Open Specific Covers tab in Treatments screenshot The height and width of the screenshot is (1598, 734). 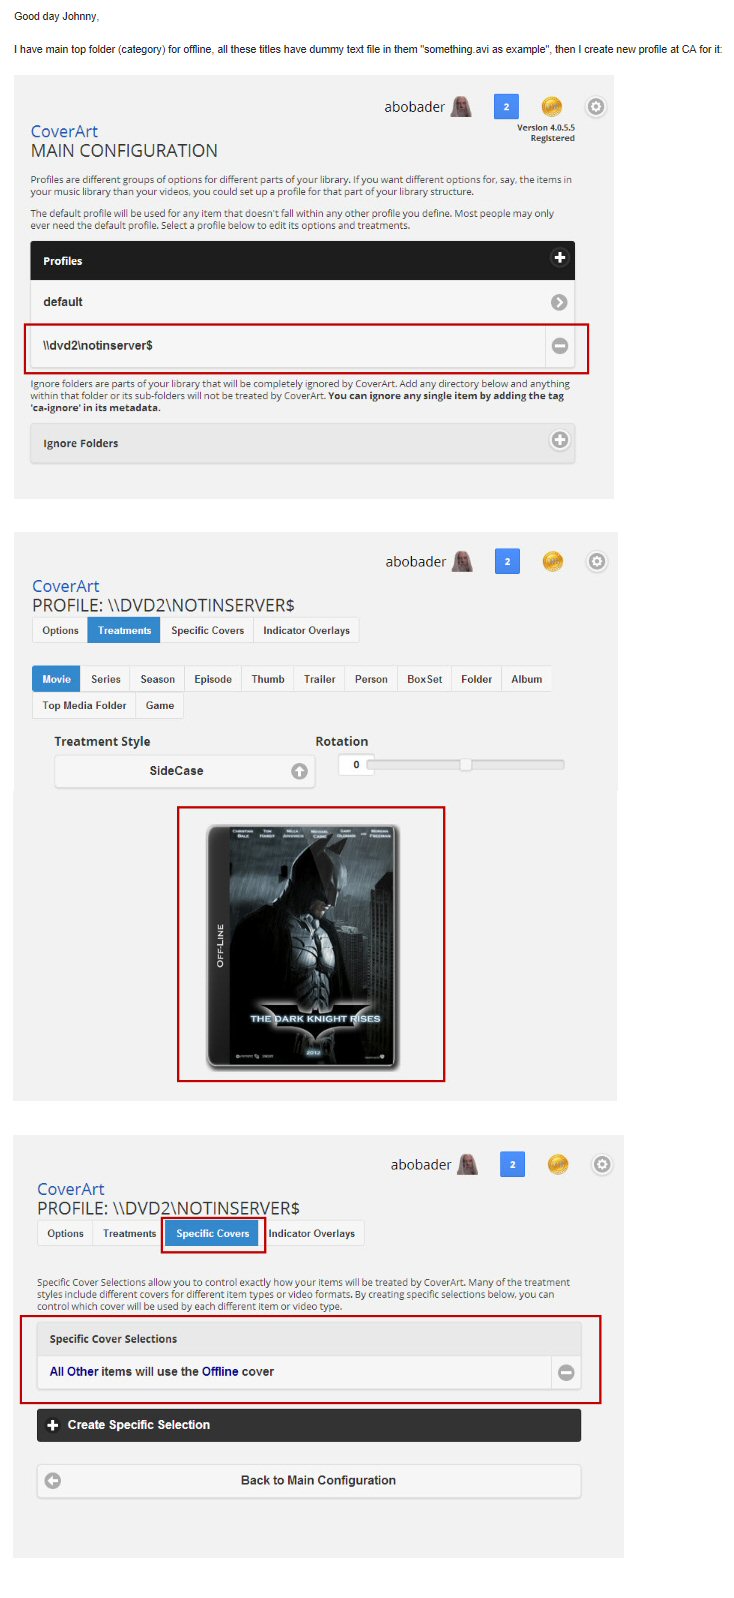pos(207,631)
